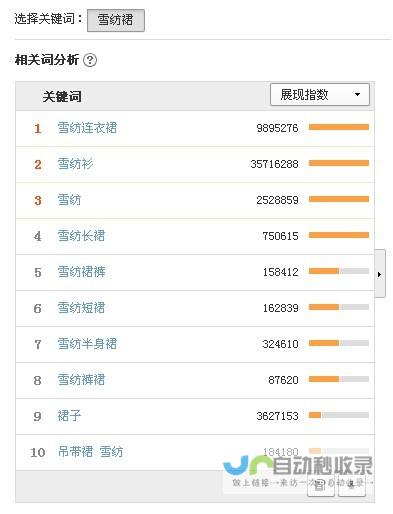The image size is (393, 514).
Task: Select the 雪纺裙 keyword button
Action: pos(116,20)
